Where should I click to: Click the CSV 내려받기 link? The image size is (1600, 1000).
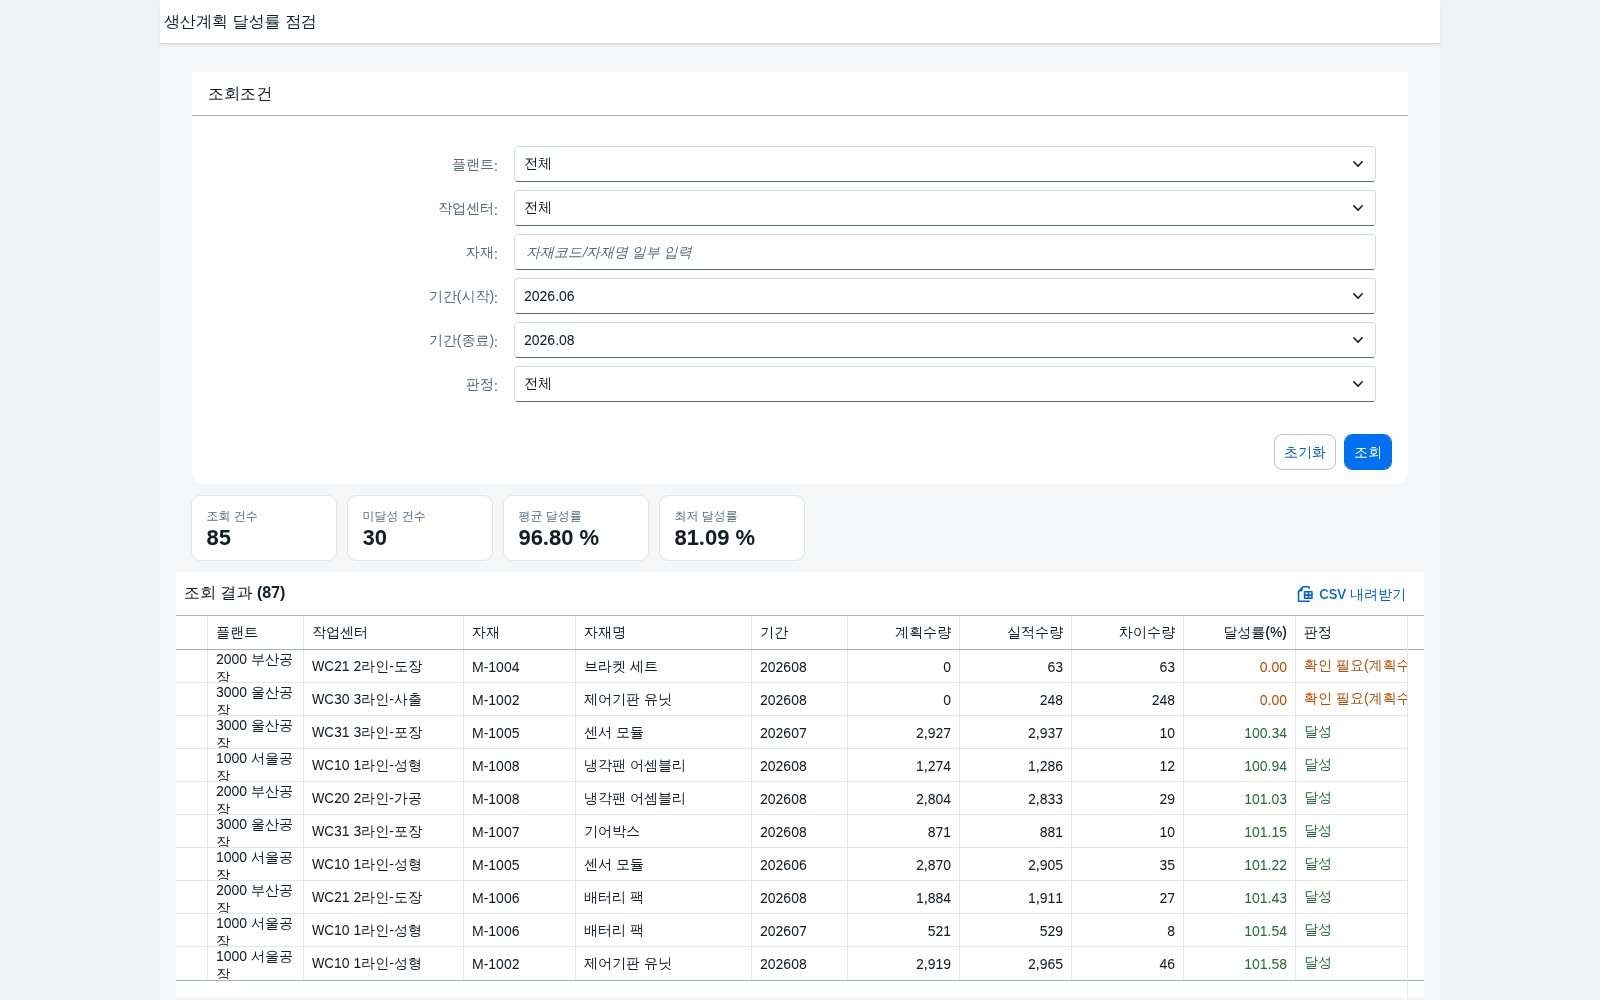click(1351, 594)
